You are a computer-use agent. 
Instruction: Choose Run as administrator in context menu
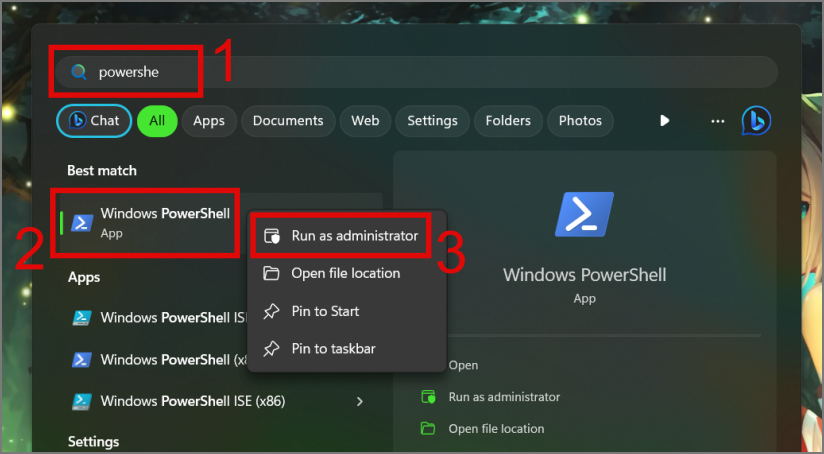tap(347, 236)
